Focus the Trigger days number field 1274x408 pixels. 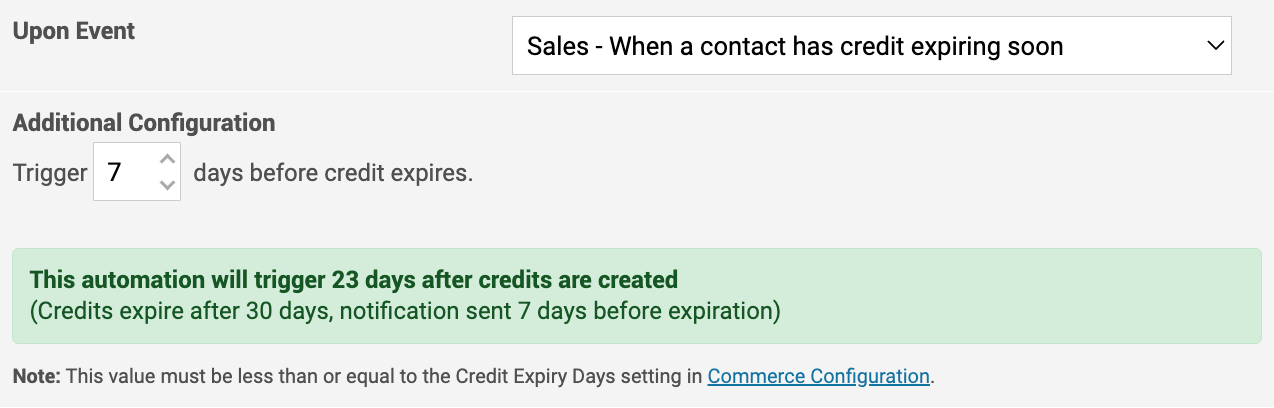pos(137,172)
